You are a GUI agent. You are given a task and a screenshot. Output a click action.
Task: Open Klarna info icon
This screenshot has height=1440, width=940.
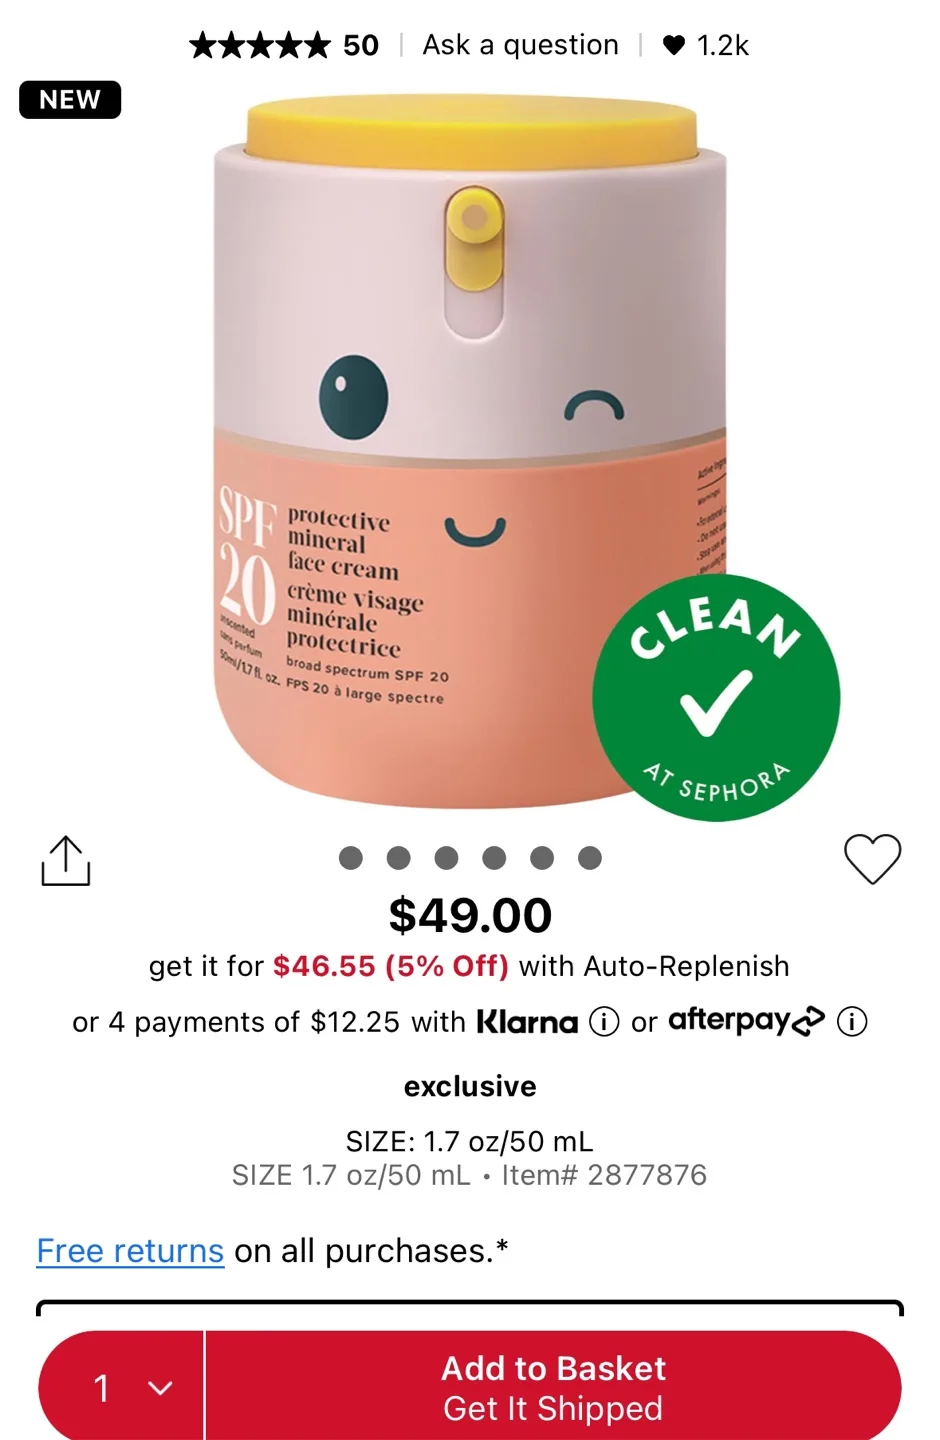click(x=604, y=1022)
